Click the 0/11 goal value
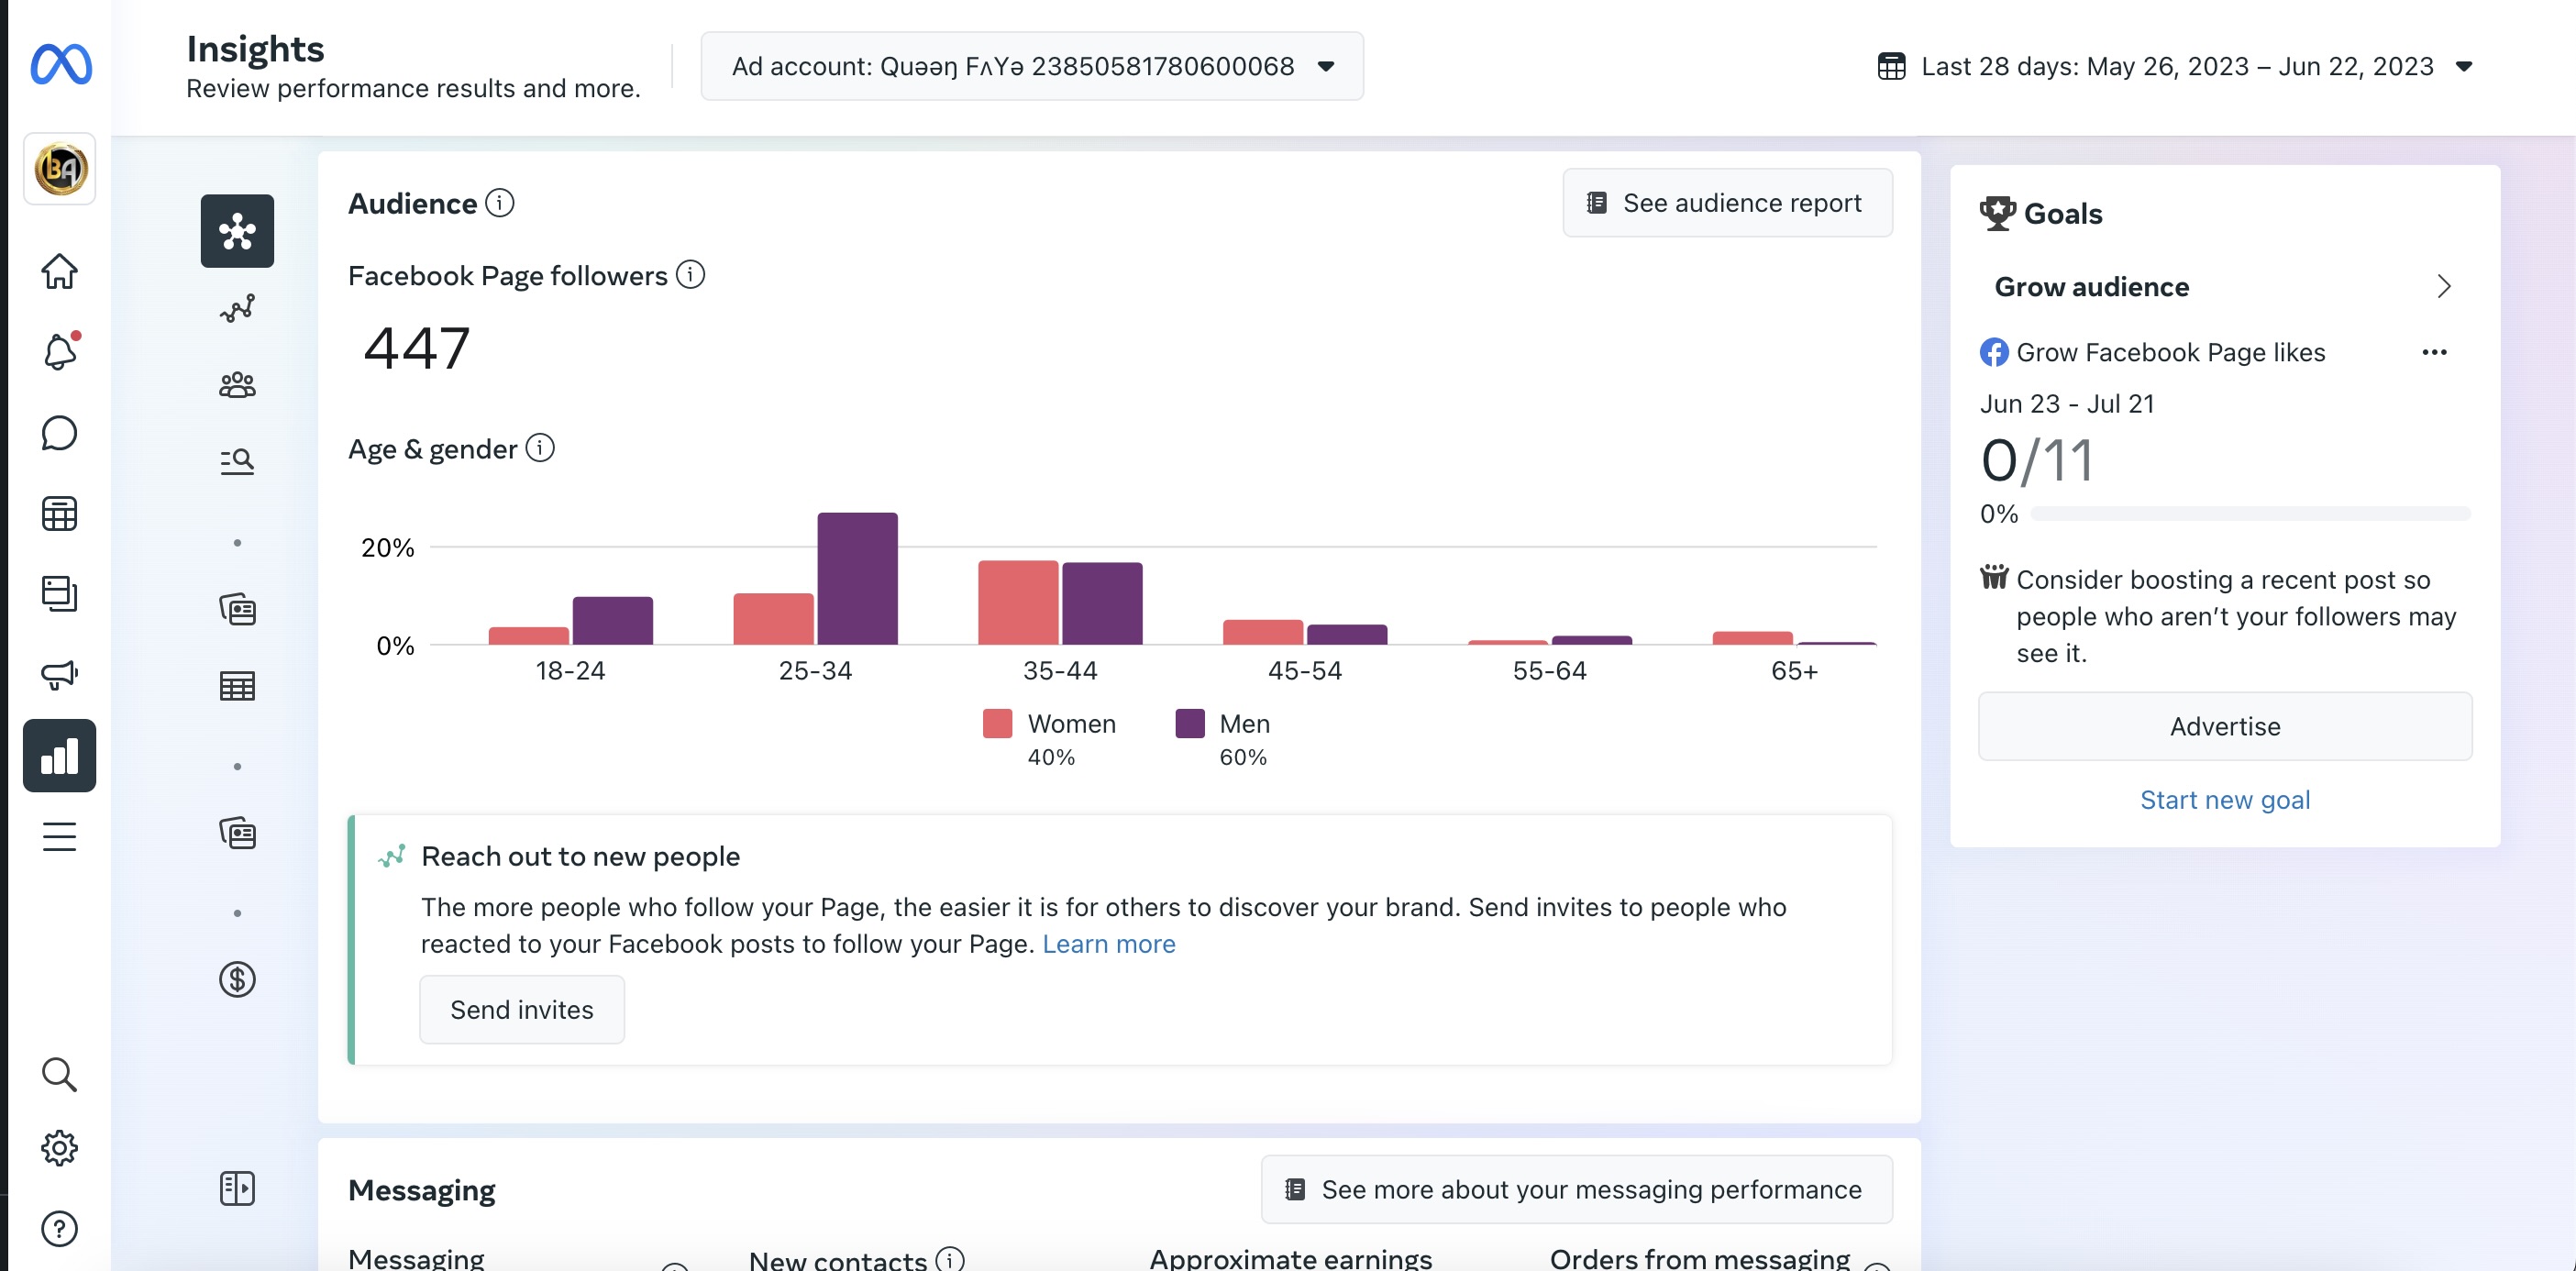The width and height of the screenshot is (2576, 1271). pyautogui.click(x=2037, y=461)
